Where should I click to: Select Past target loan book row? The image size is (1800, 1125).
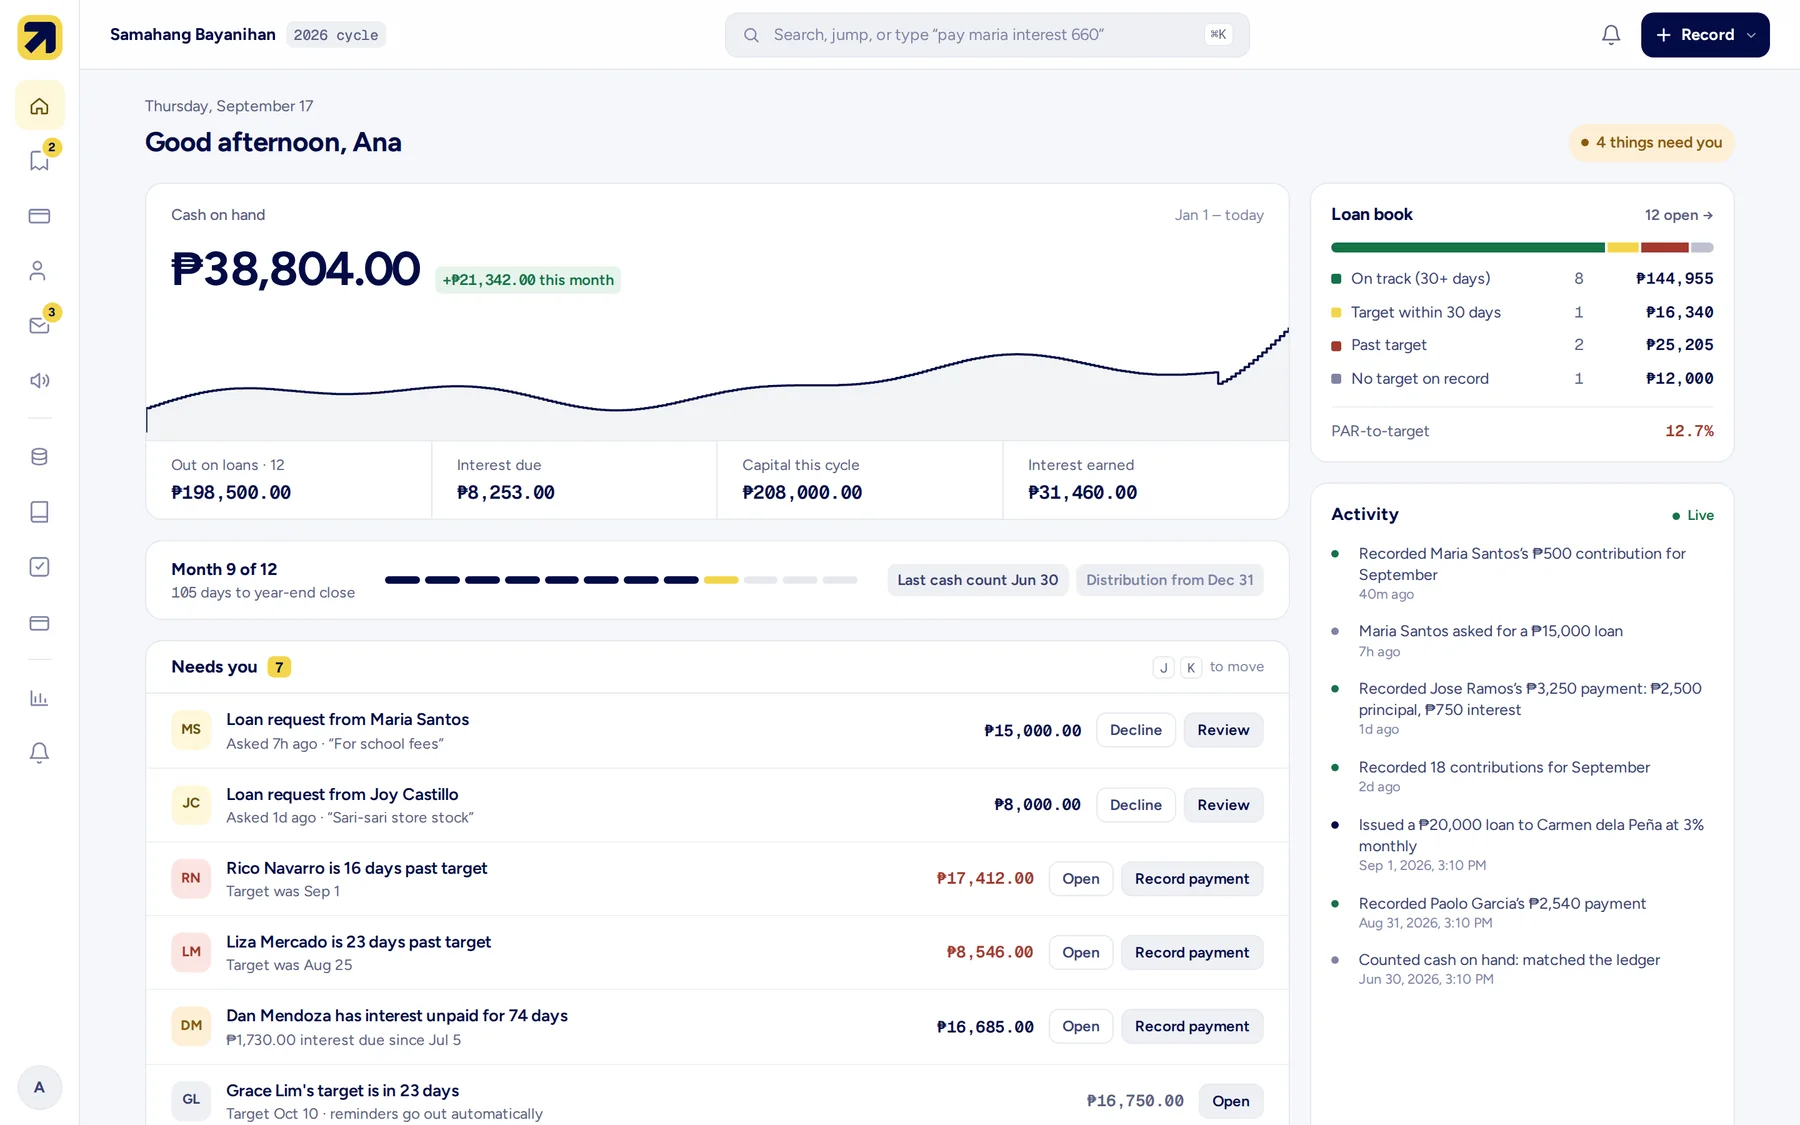tap(1522, 345)
